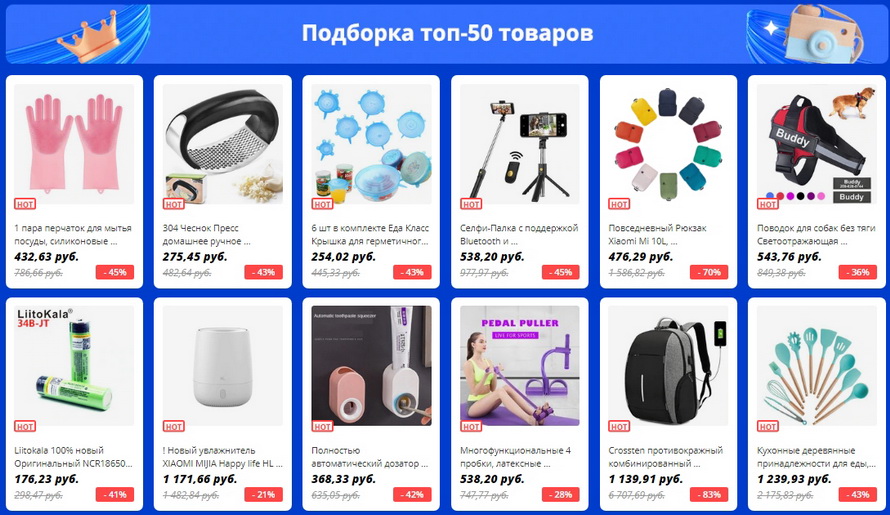Screen dimensions: 890x515
Task: Open link 'Полностью автоматический дозатор'
Action: pos(369,457)
